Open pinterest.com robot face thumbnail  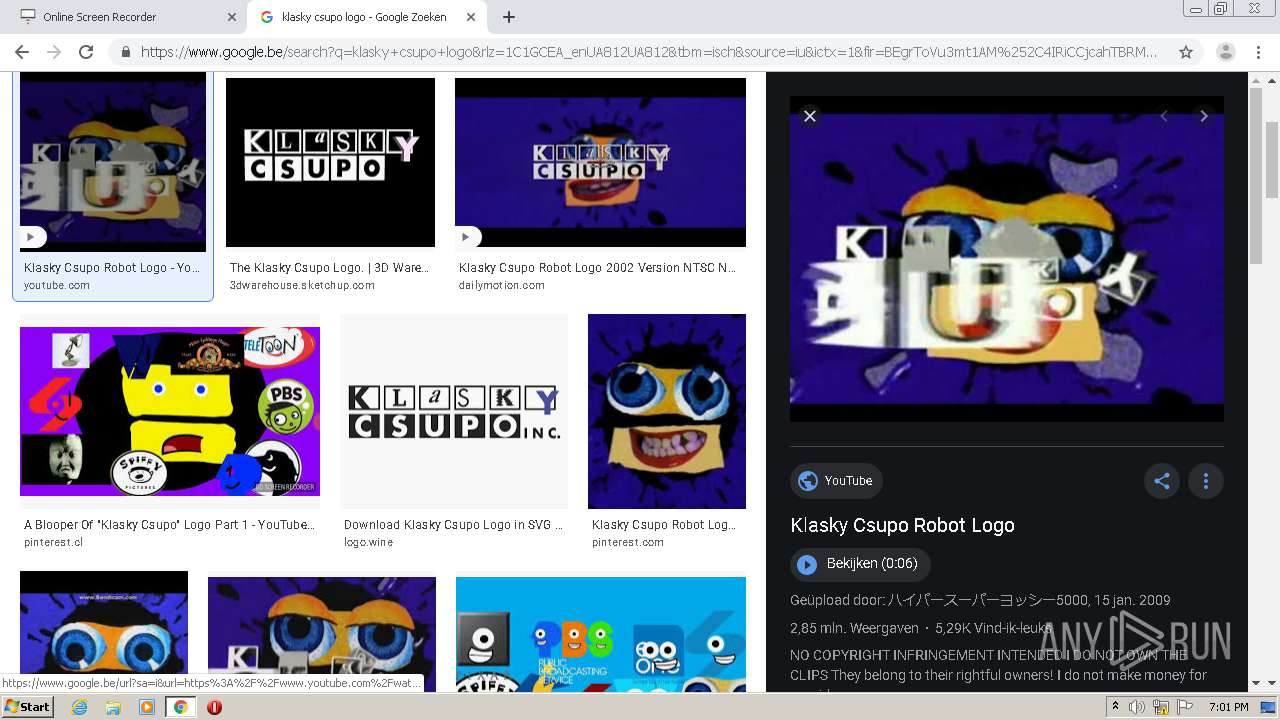point(667,411)
